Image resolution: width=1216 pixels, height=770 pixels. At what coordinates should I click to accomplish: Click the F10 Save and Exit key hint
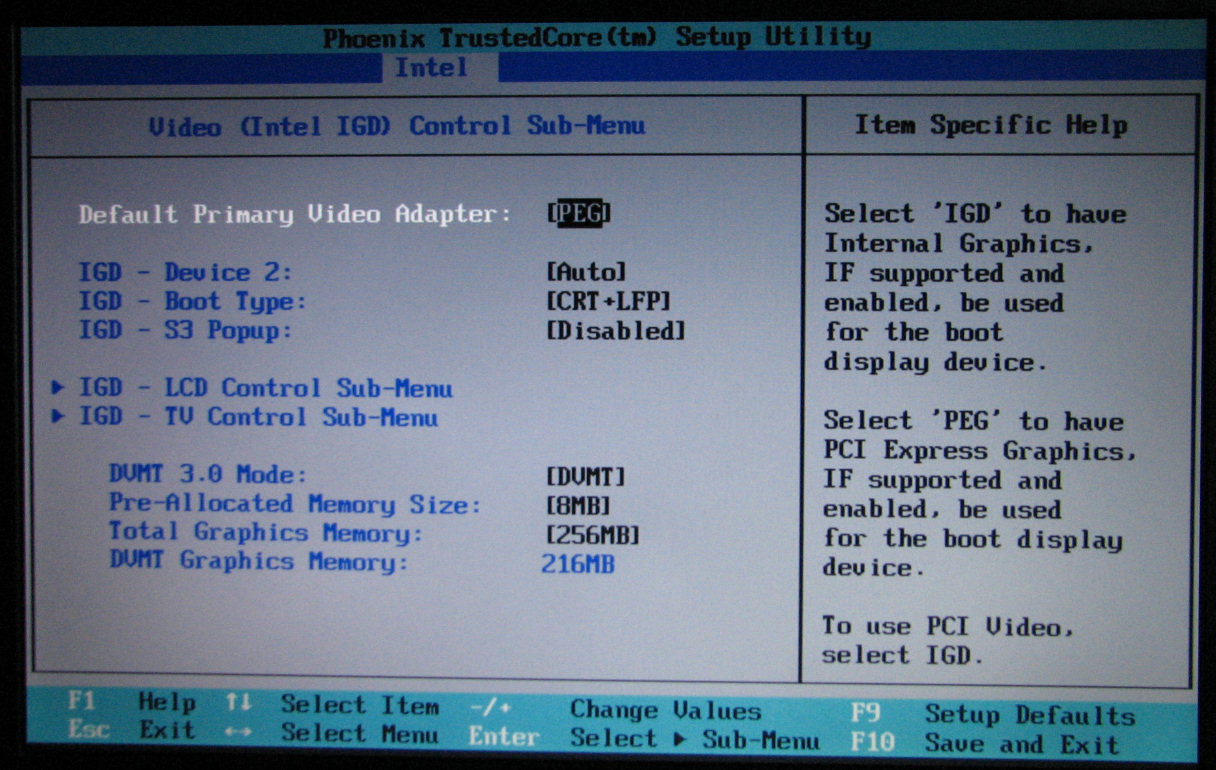click(985, 743)
